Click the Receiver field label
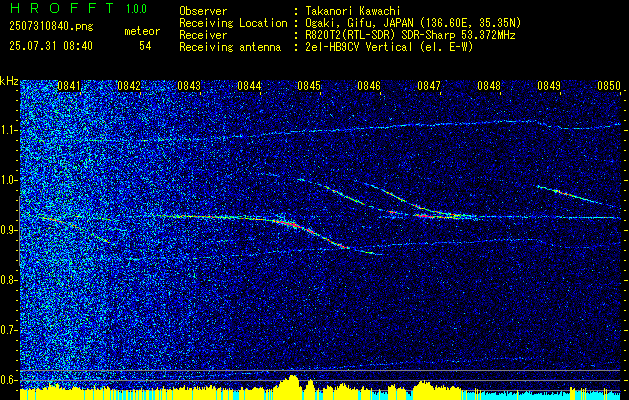Image resolution: width=629 pixels, height=400 pixels. point(203,35)
